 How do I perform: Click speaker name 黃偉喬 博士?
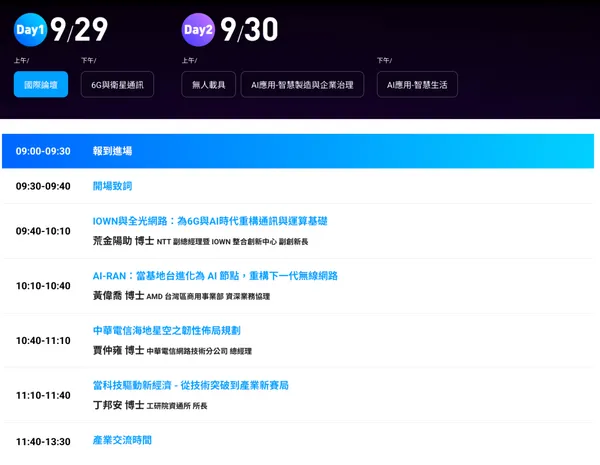(118, 295)
